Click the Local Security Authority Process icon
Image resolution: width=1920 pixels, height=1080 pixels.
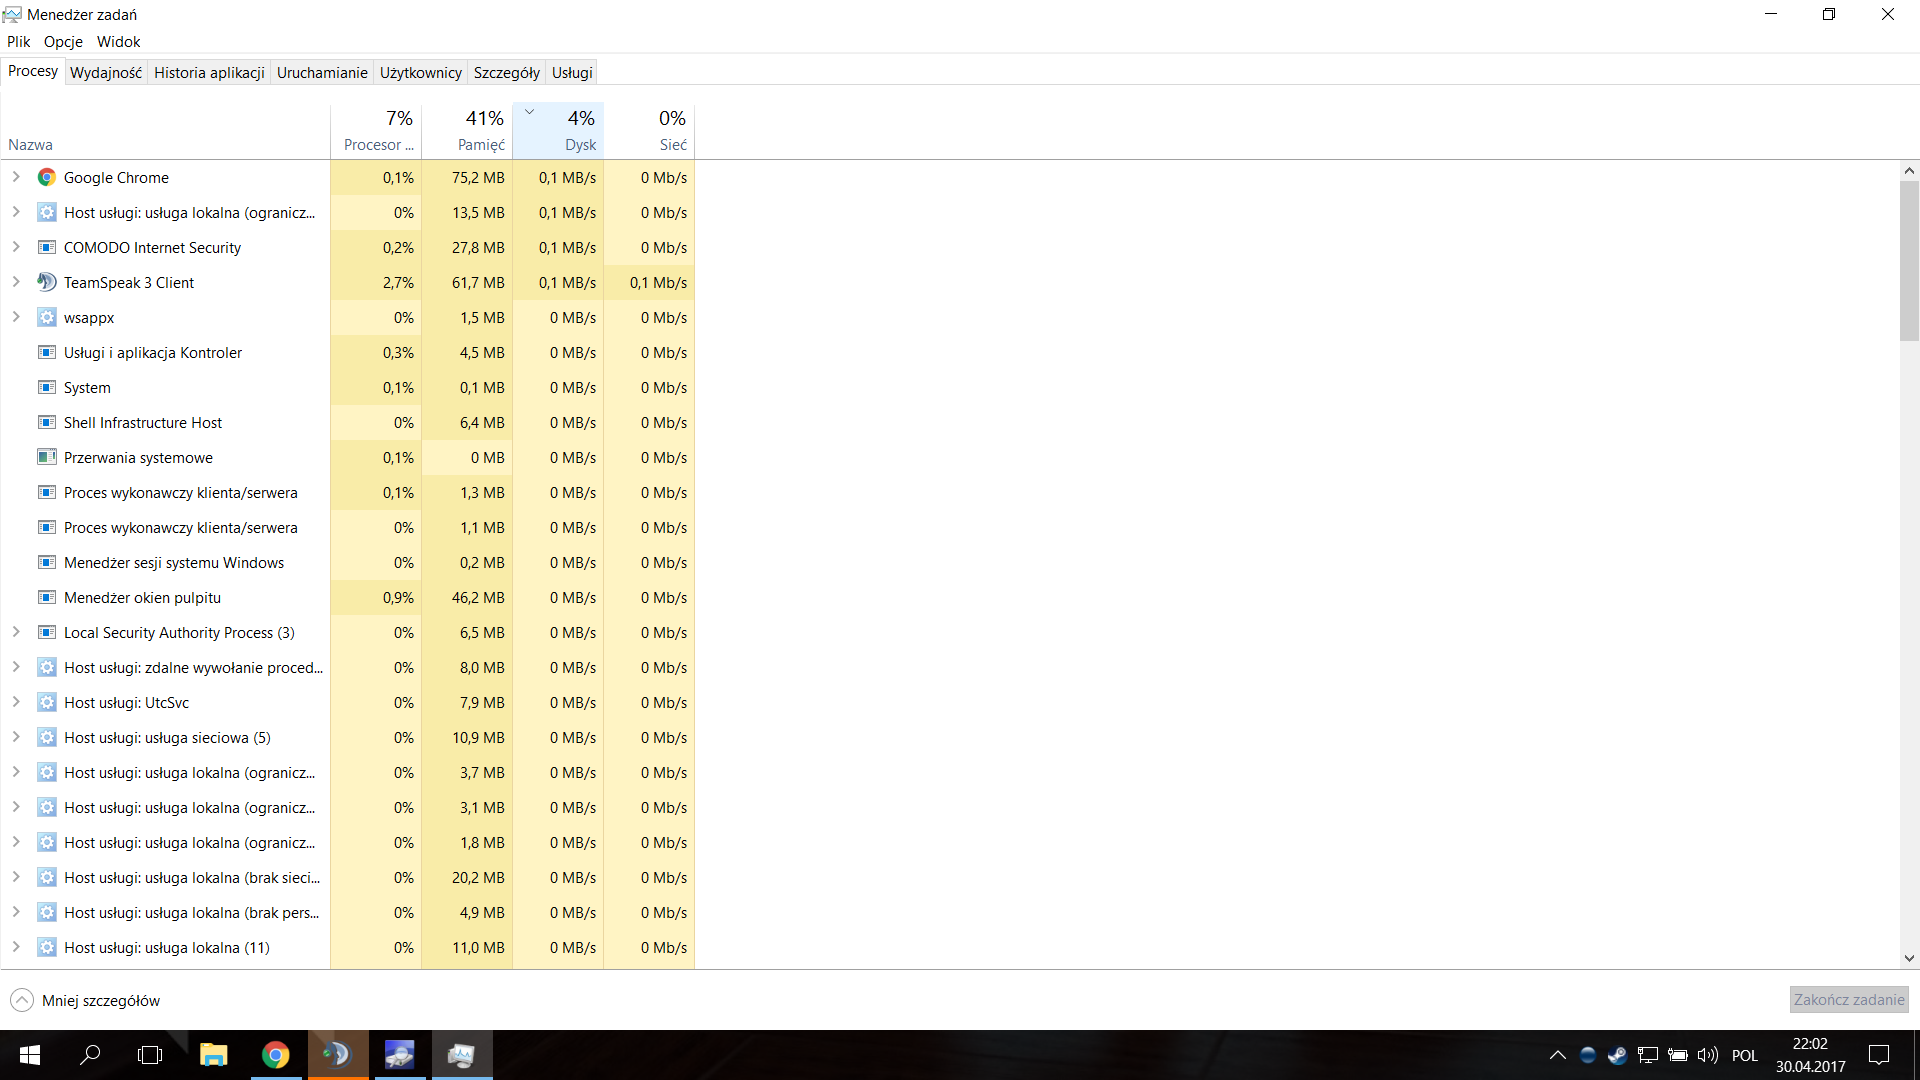coord(46,632)
